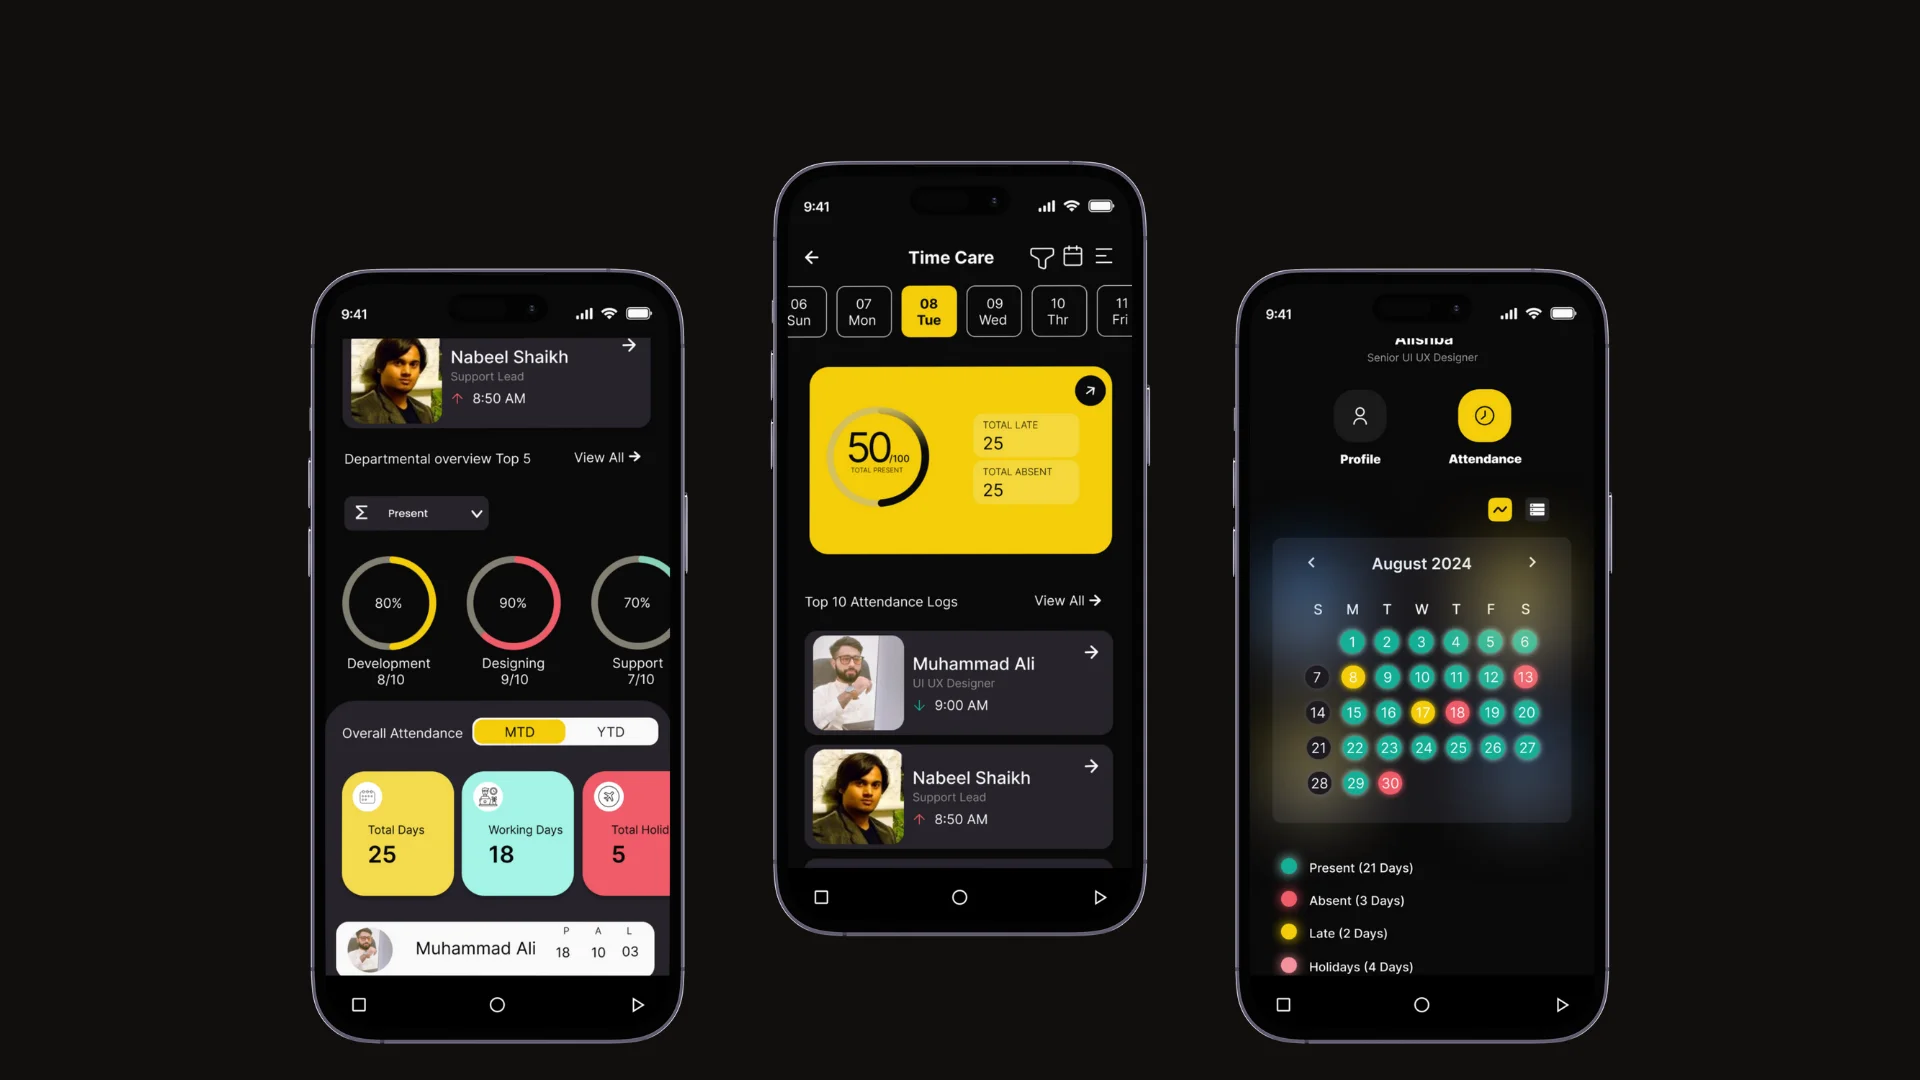This screenshot has width=1920, height=1080.
Task: Click View All departmental overview button
Action: pos(607,456)
